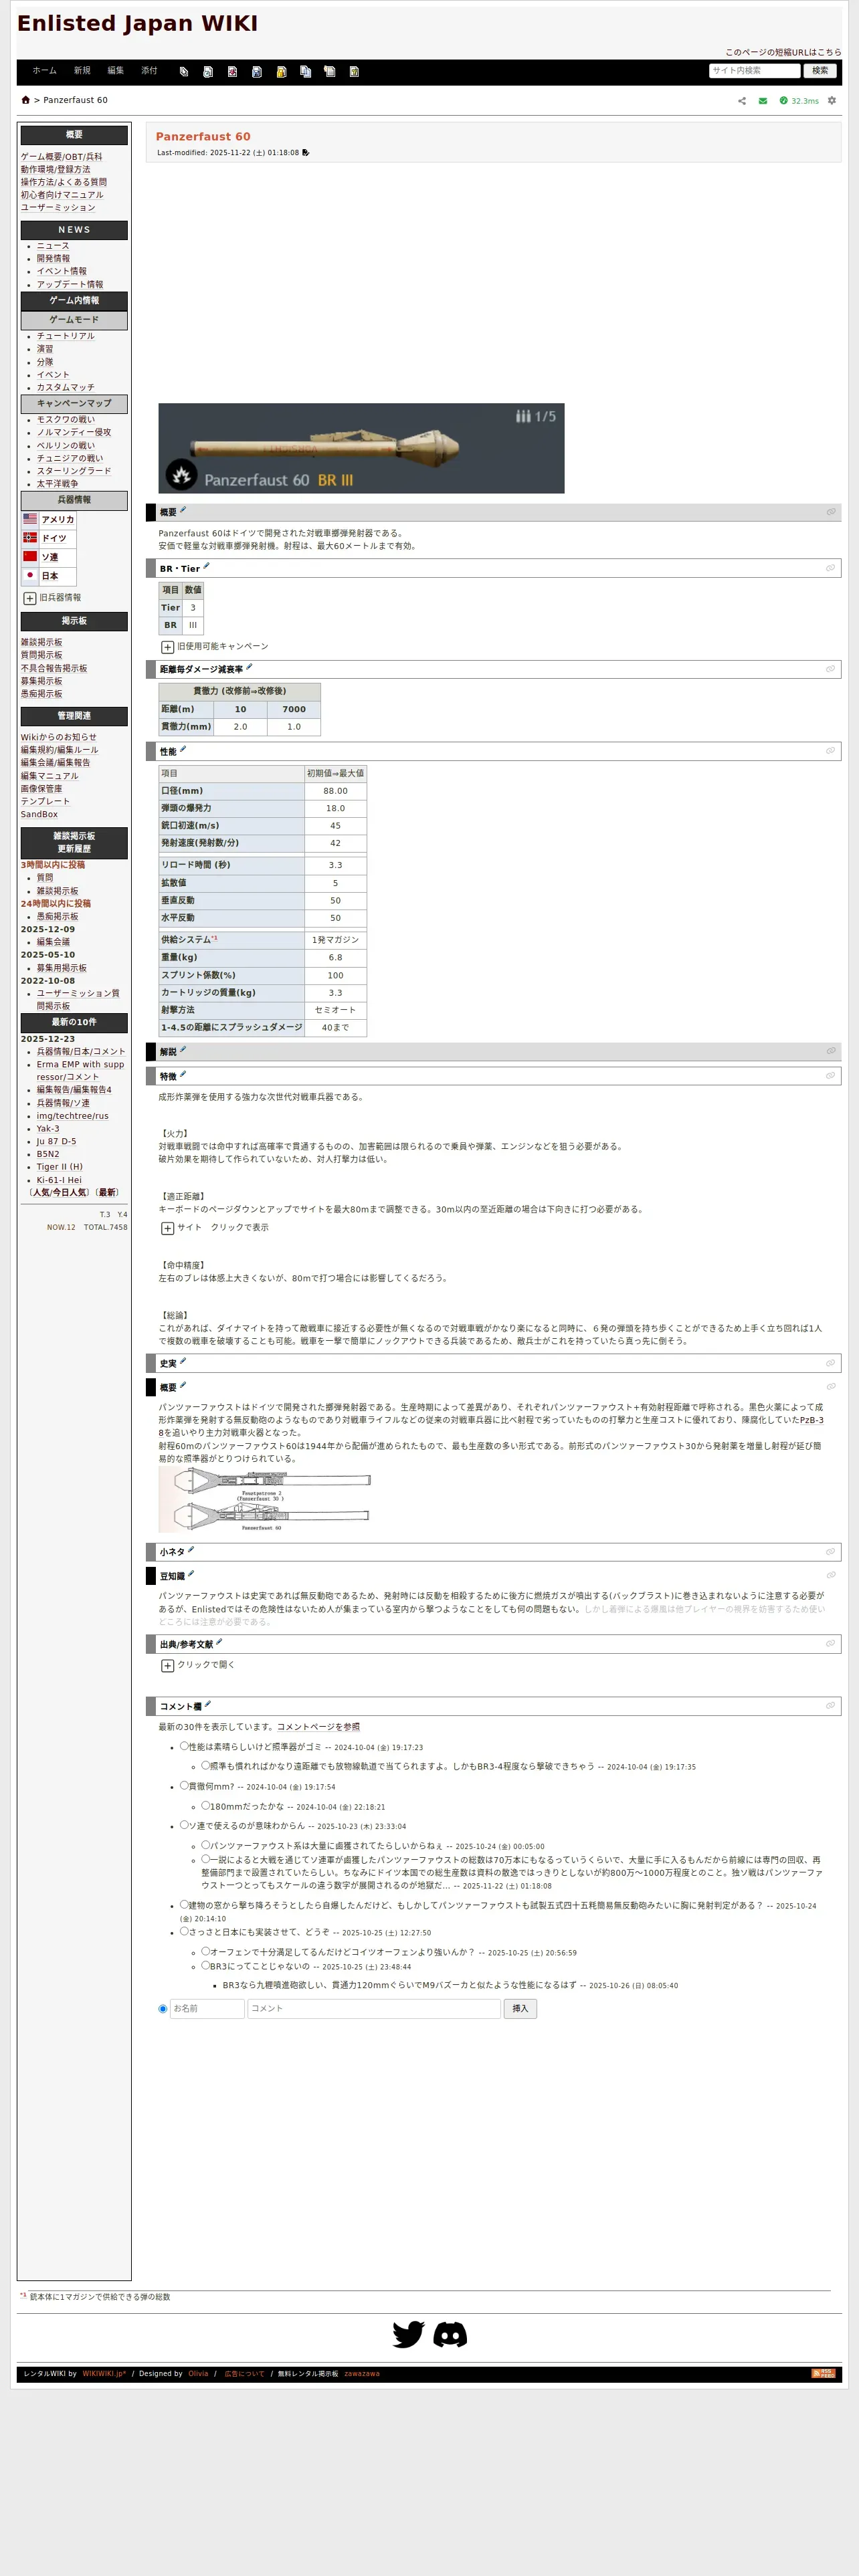The width and height of the screenshot is (859, 2576).
Task: Click the Soviet flag icon
Action: coord(30,556)
